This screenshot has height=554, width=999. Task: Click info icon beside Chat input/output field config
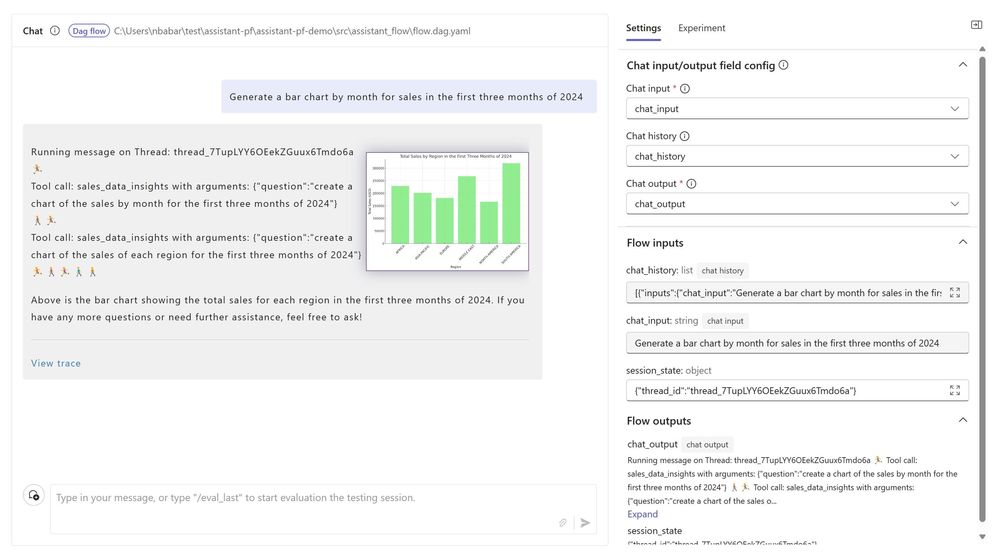point(783,65)
